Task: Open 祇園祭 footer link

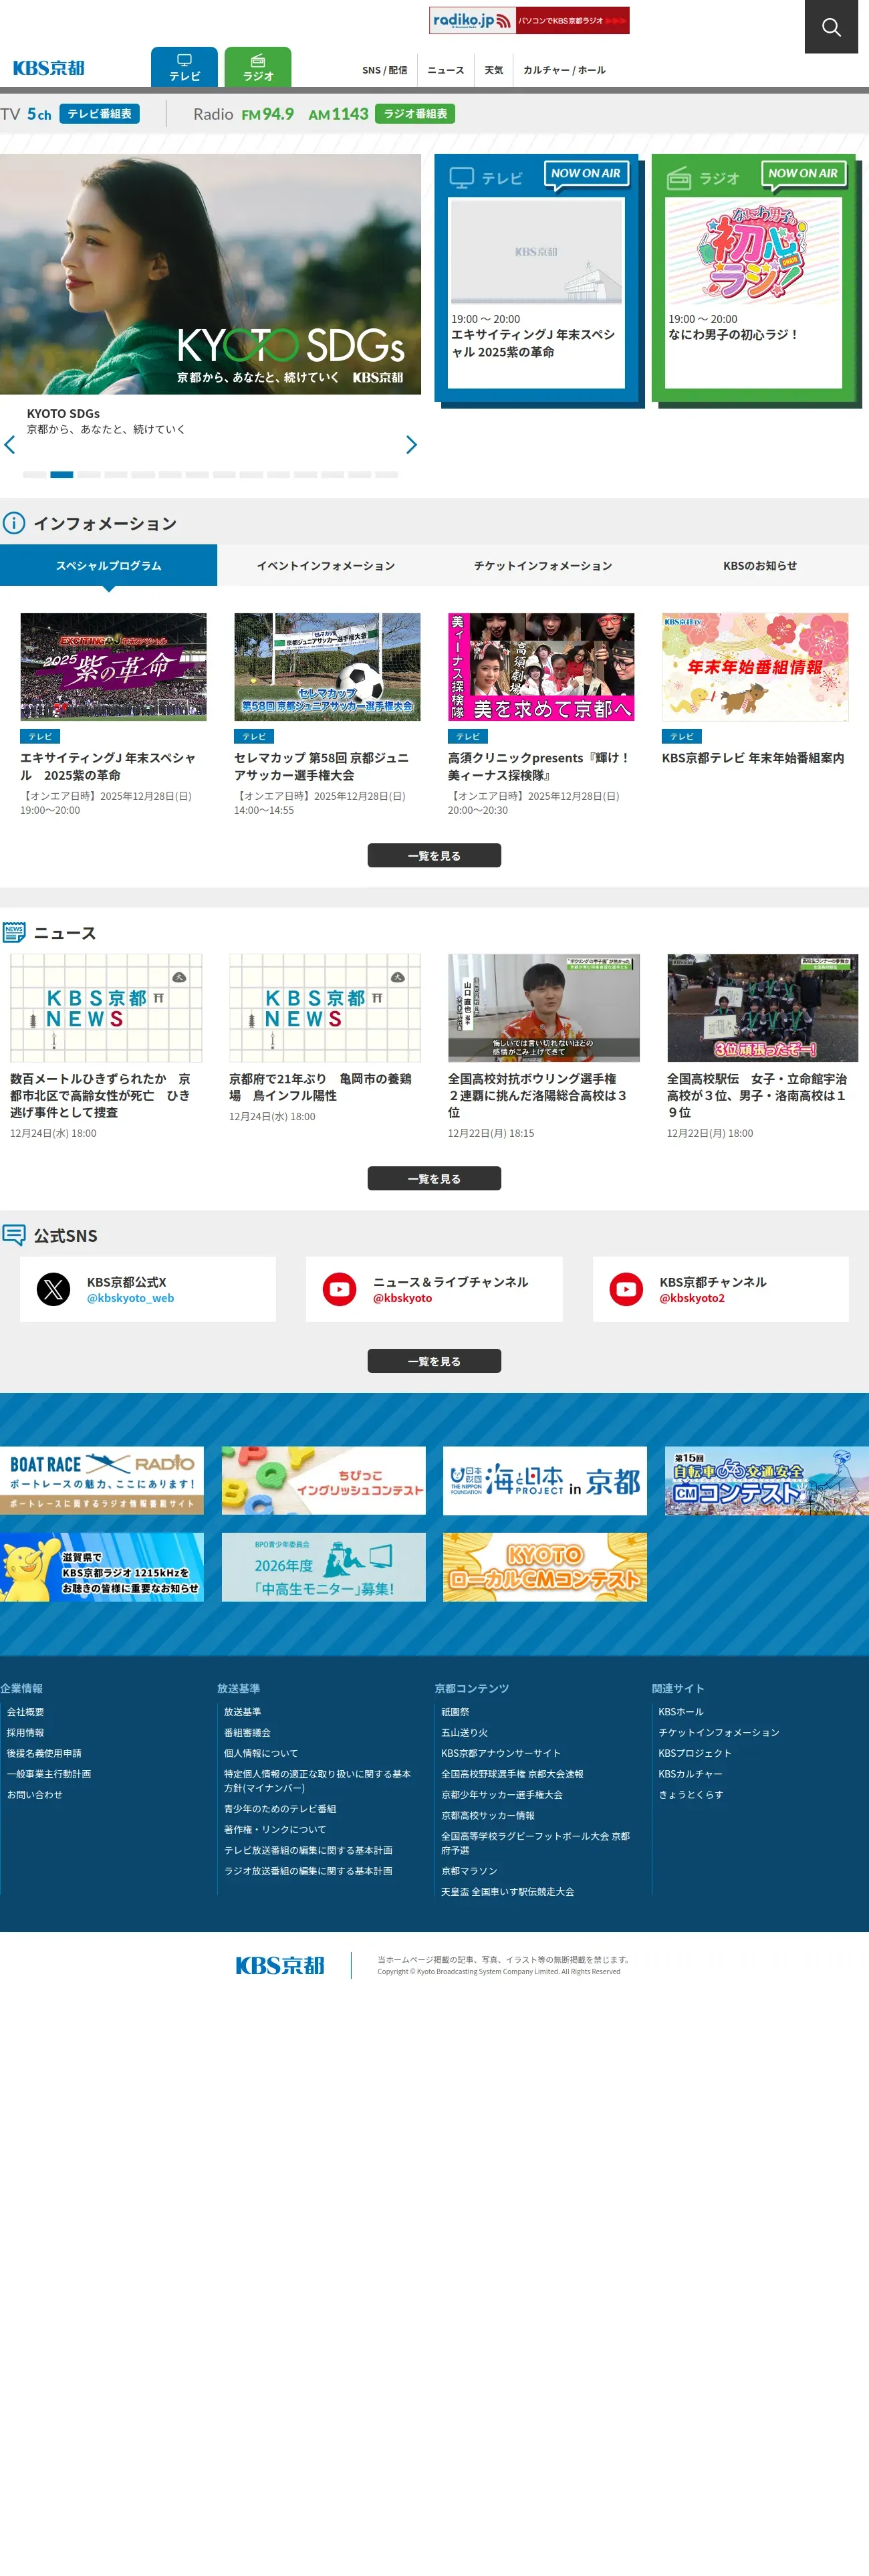Action: 455,1712
